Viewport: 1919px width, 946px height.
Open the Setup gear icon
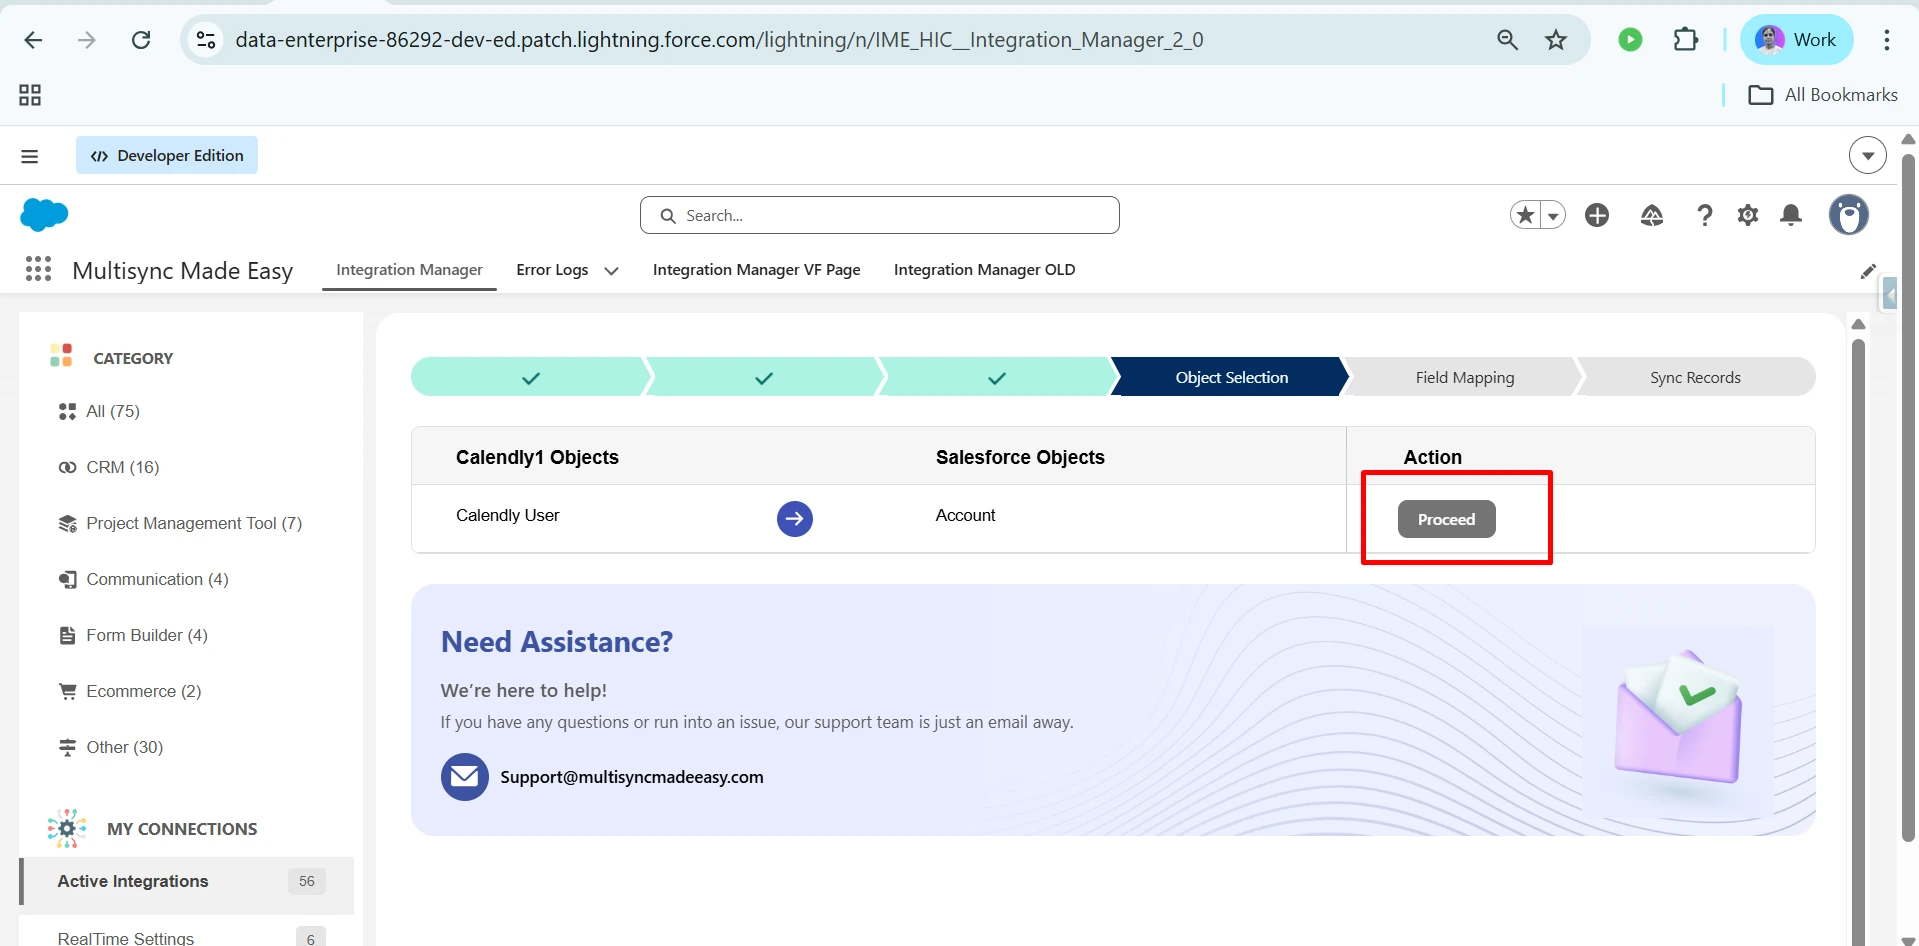pos(1748,215)
